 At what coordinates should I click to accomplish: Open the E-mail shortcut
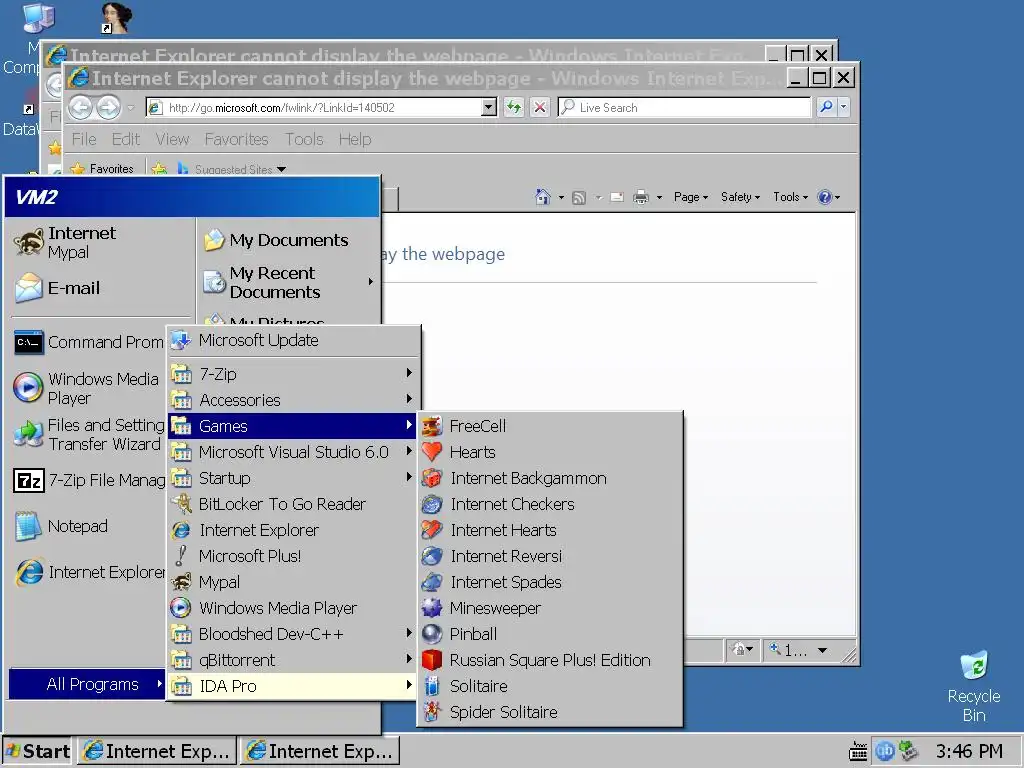101,288
